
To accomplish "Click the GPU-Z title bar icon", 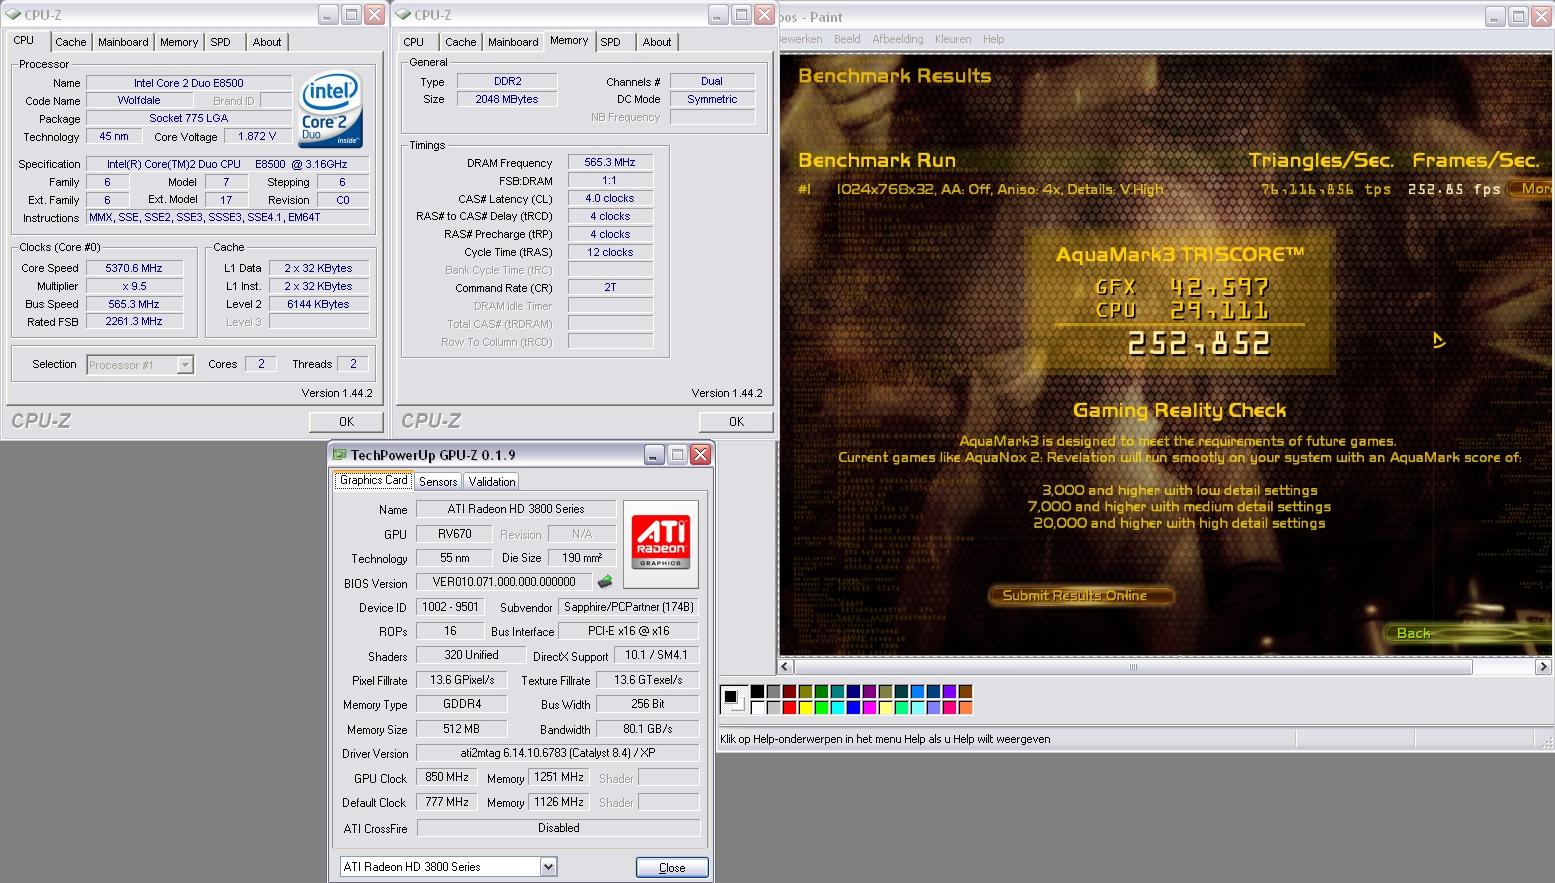I will 340,455.
